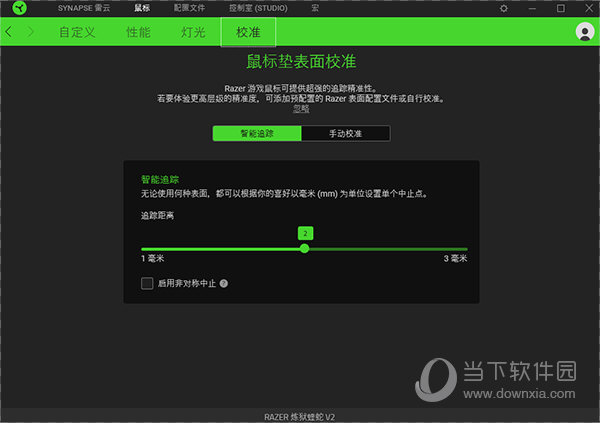Open the user account avatar
The width and height of the screenshot is (600, 423).
585,32
